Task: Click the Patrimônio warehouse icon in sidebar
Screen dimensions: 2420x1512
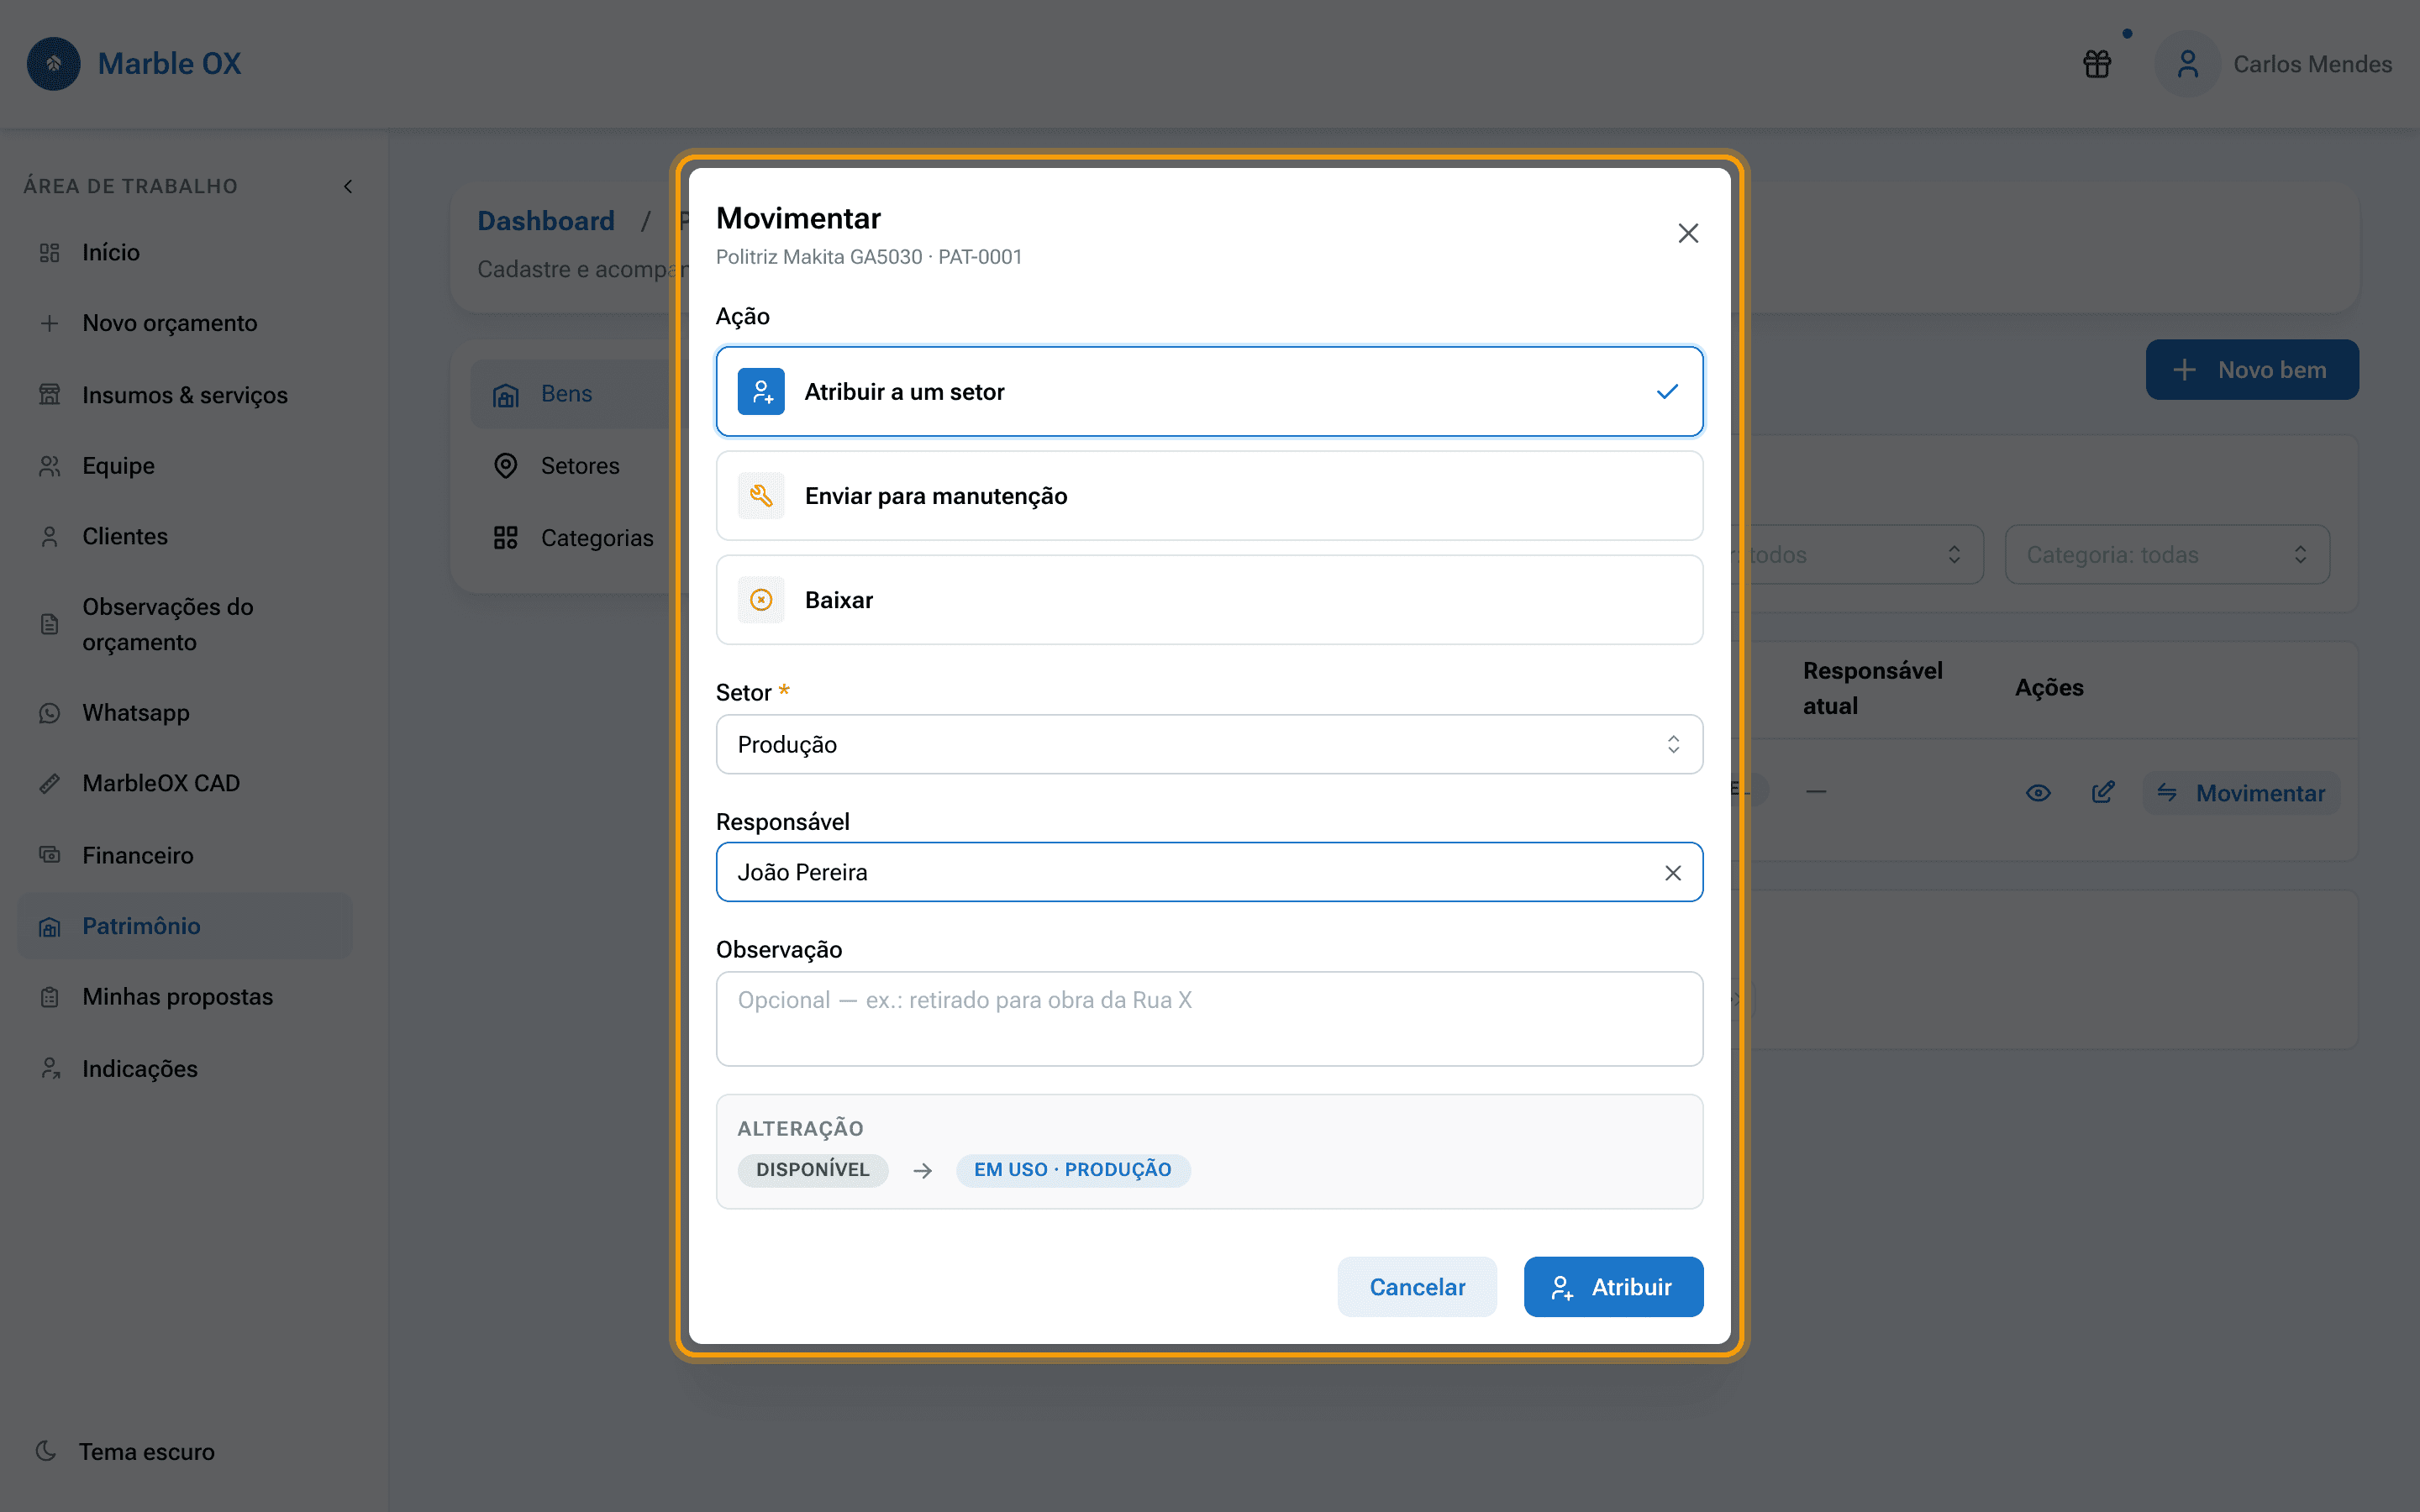Action: point(49,927)
